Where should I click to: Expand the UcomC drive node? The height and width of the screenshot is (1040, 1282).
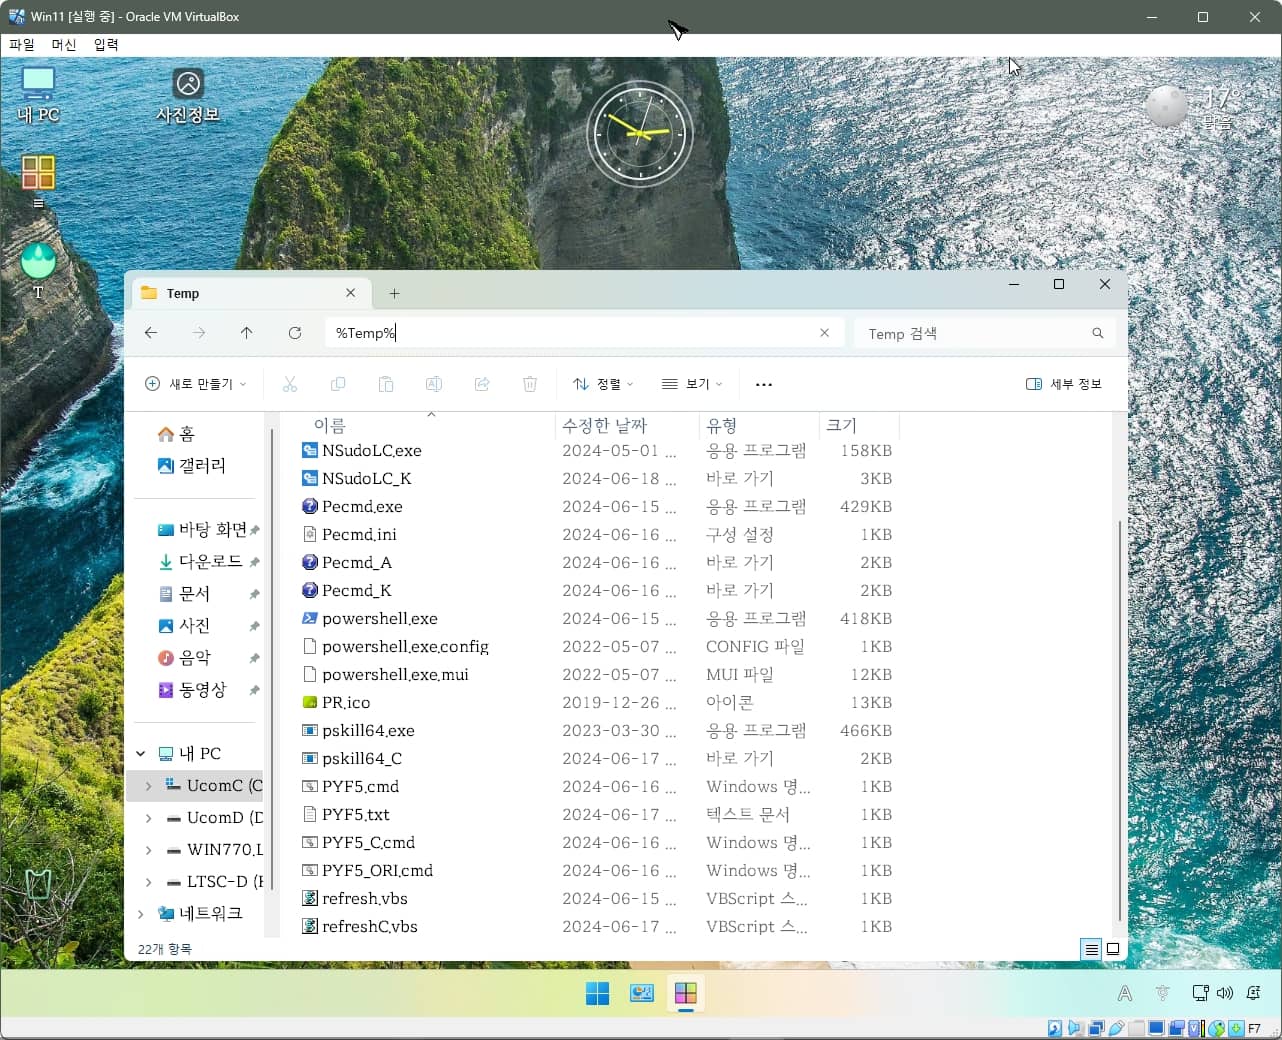149,785
